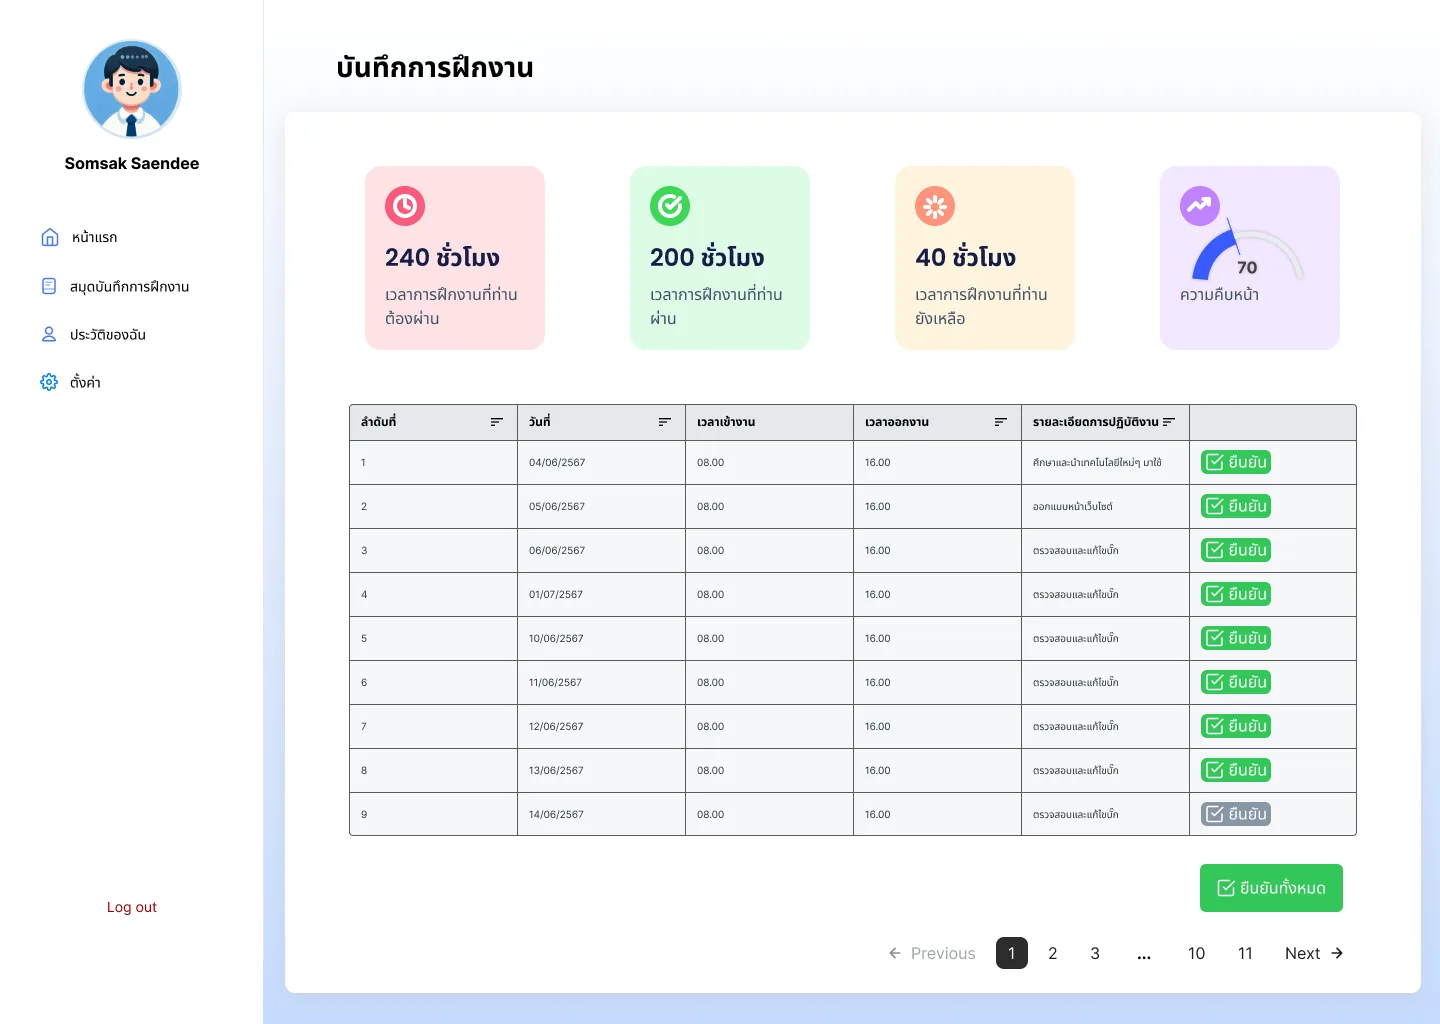Click the grey ยืนยัน button for 14/06/2567
Viewport: 1440px width, 1024px height.
coord(1236,814)
